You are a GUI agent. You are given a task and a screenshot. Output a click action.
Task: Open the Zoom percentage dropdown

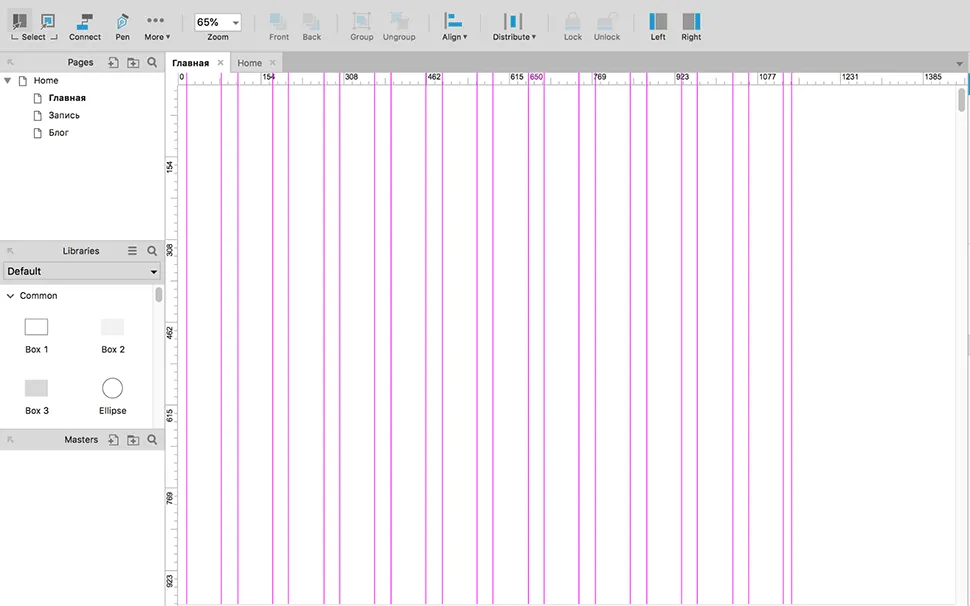coord(217,22)
